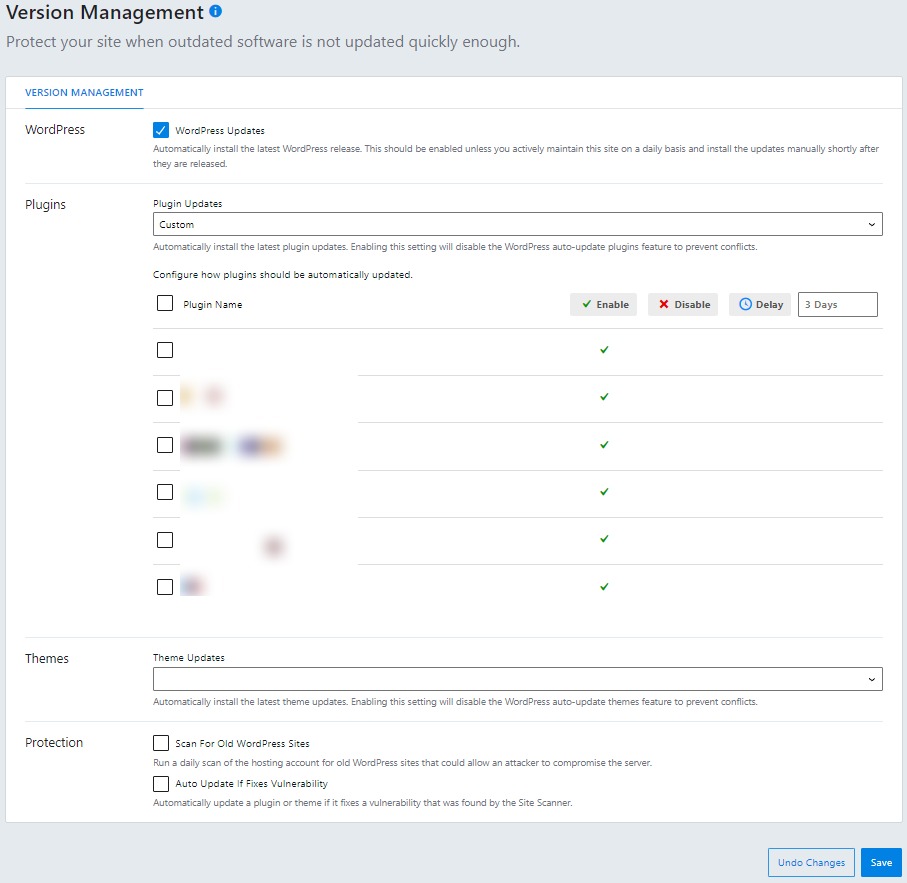This screenshot has width=907, height=883.
Task: Tick the Plugin Name select-all checkbox
Action: tap(165, 303)
